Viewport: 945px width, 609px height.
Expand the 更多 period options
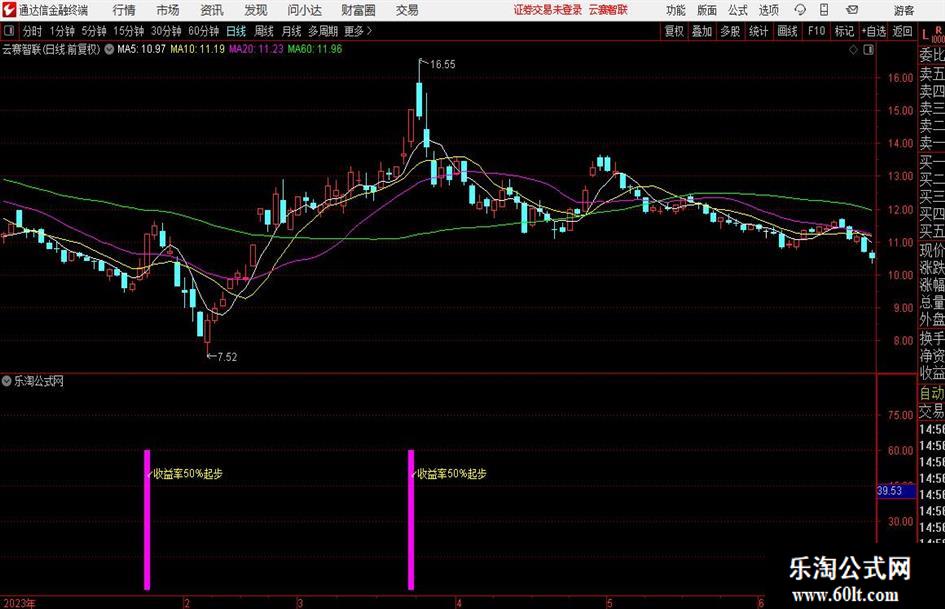pos(358,31)
